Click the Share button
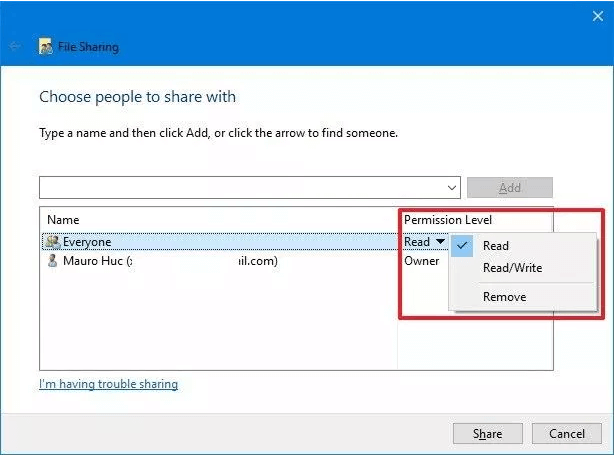 (x=488, y=433)
